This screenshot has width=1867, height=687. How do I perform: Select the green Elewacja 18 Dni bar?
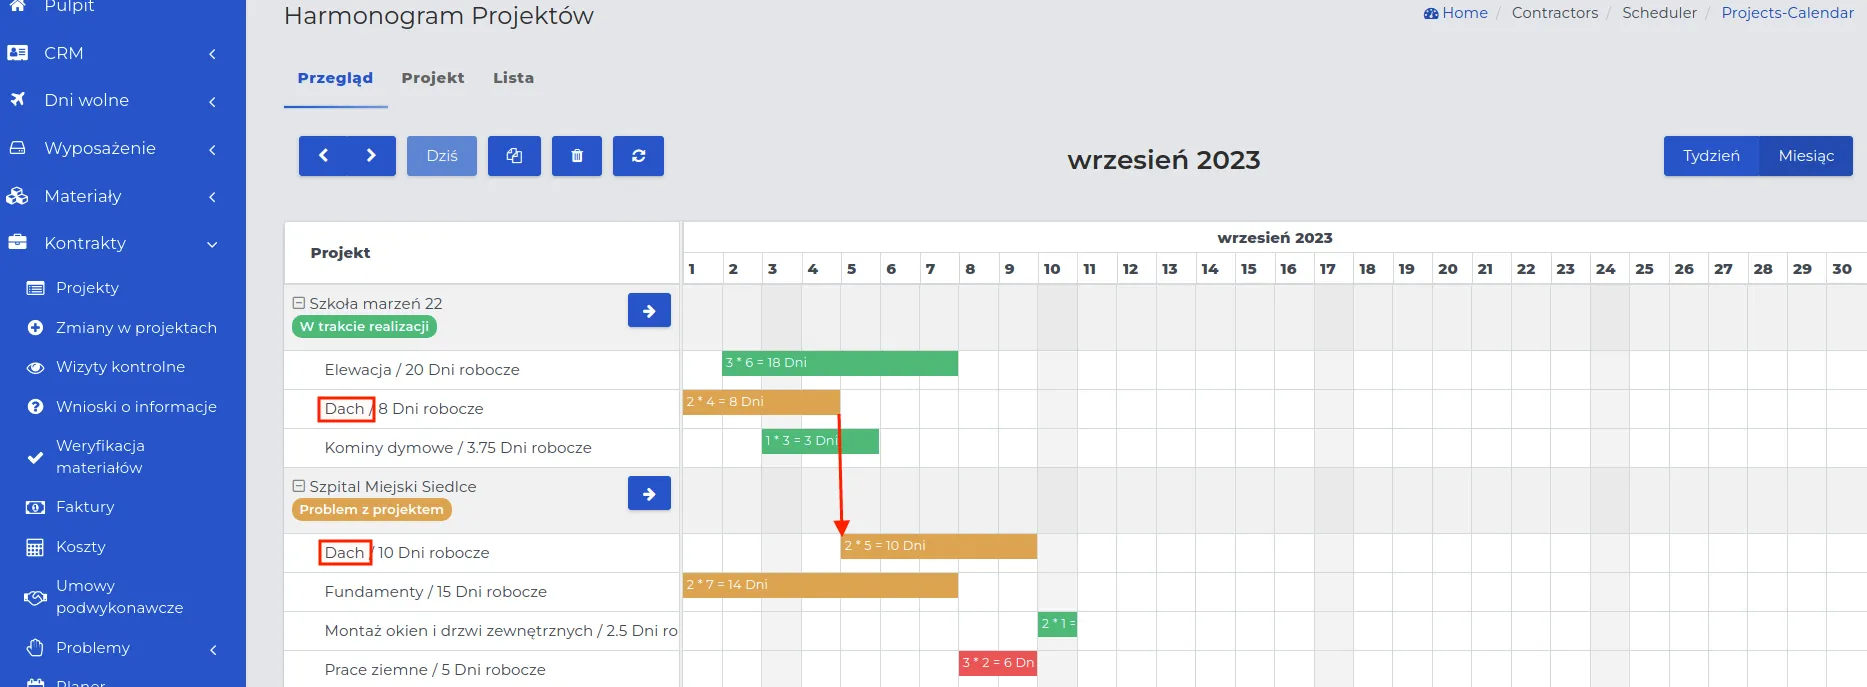(x=840, y=363)
